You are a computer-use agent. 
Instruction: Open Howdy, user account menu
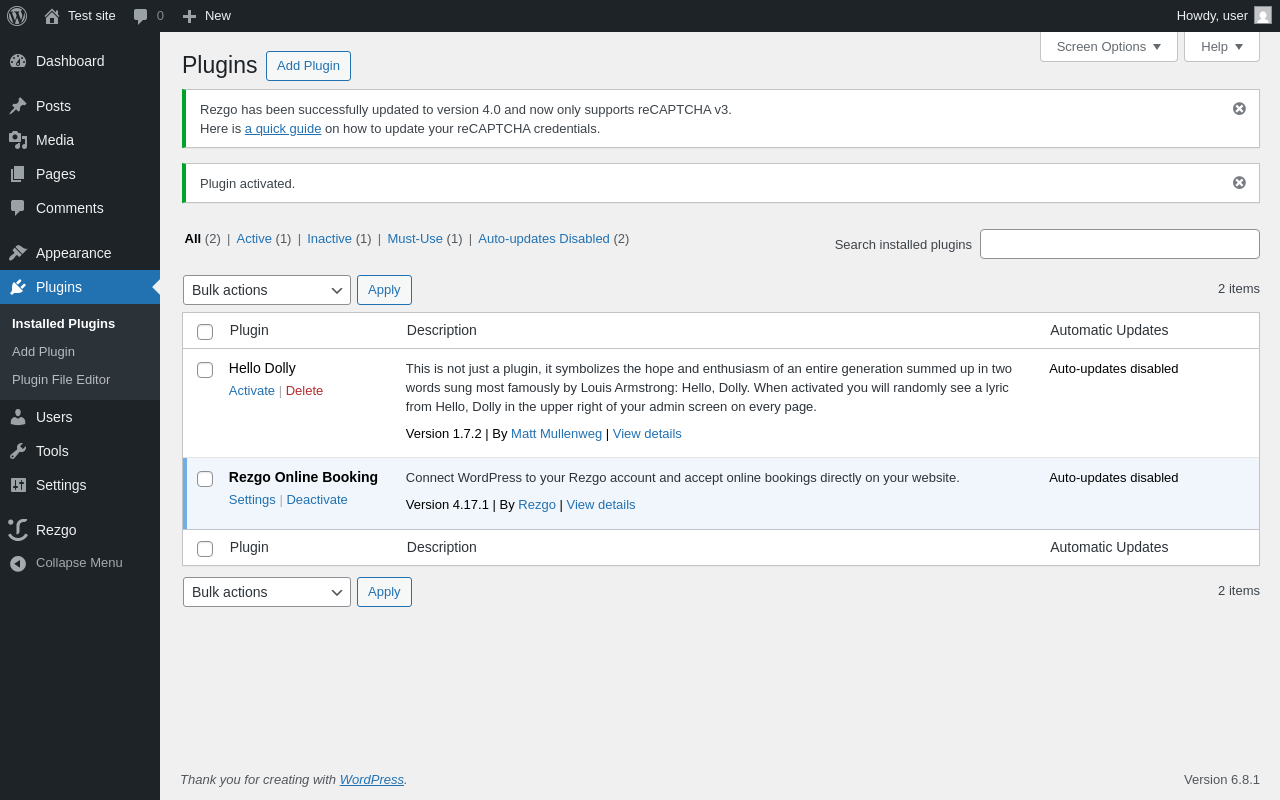[x=1224, y=15]
